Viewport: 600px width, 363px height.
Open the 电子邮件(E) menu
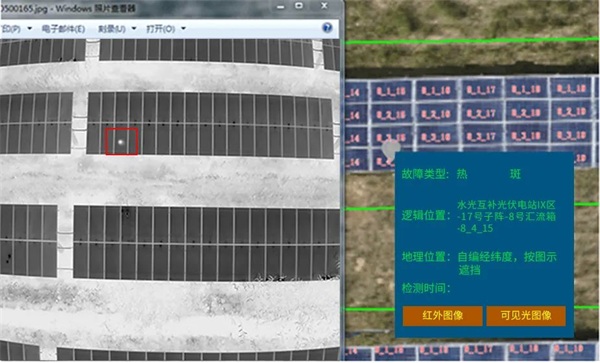pos(63,29)
